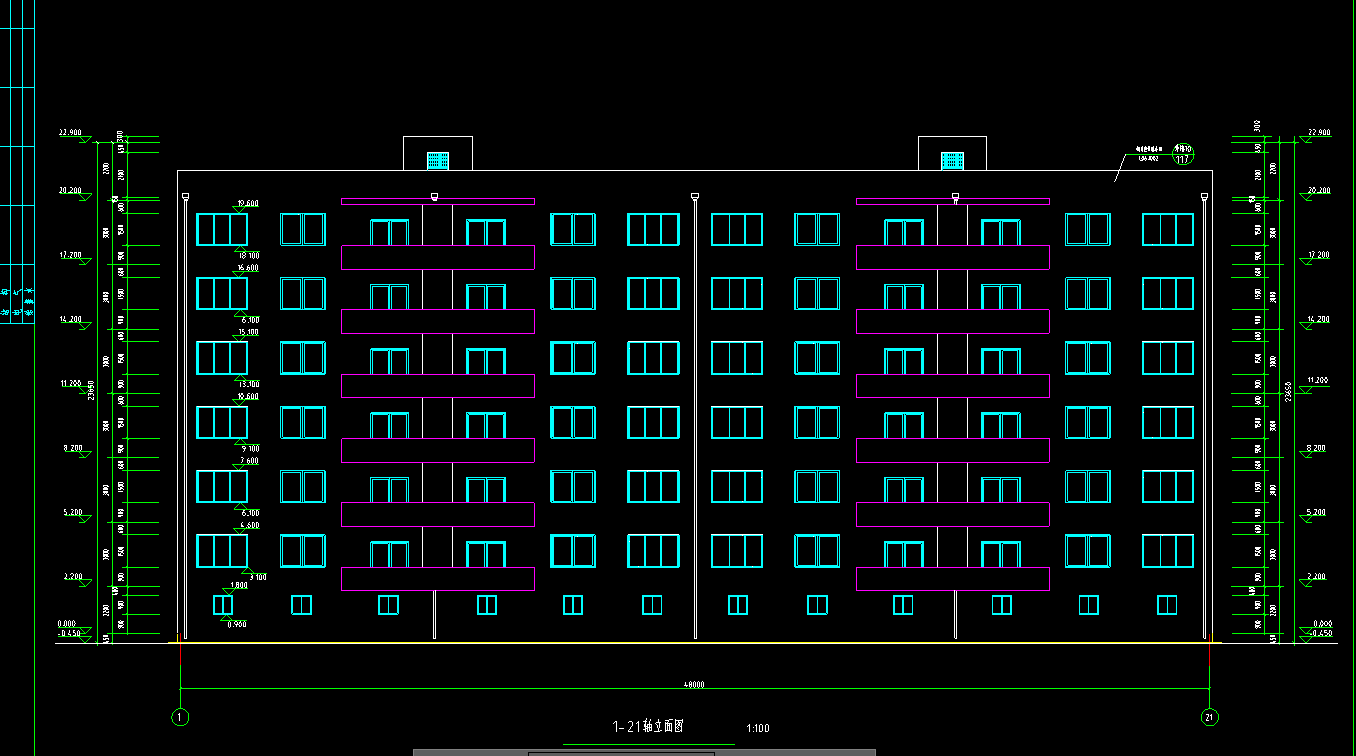
Task: Pick the window head elevation label 19.600
Action: point(248,204)
